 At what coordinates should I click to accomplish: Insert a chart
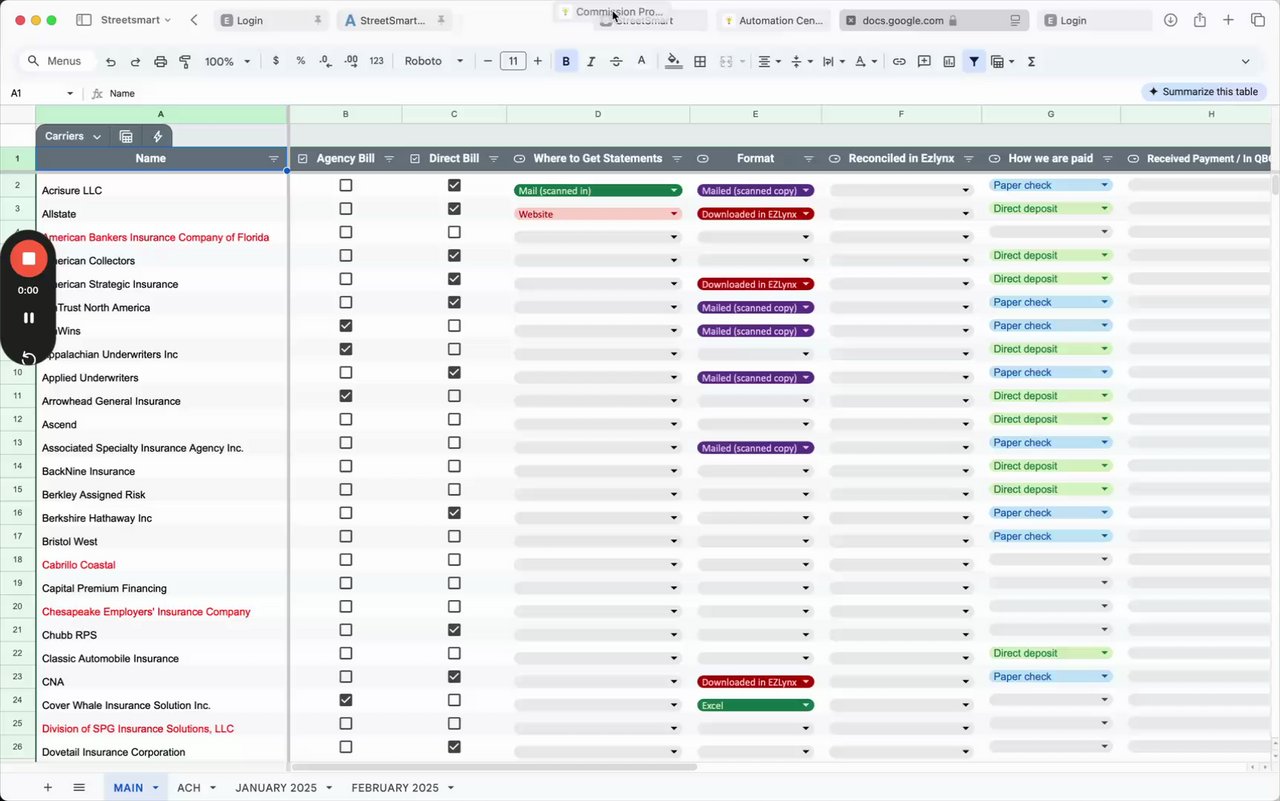[x=949, y=62]
